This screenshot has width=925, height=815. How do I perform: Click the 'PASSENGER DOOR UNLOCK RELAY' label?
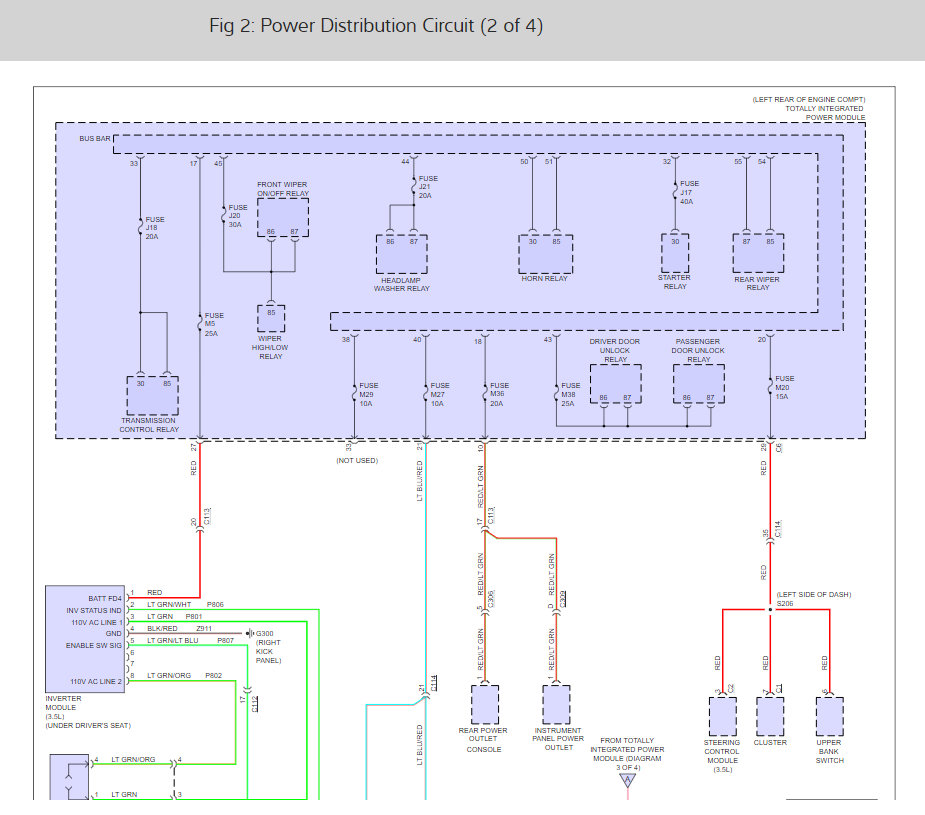[x=698, y=350]
